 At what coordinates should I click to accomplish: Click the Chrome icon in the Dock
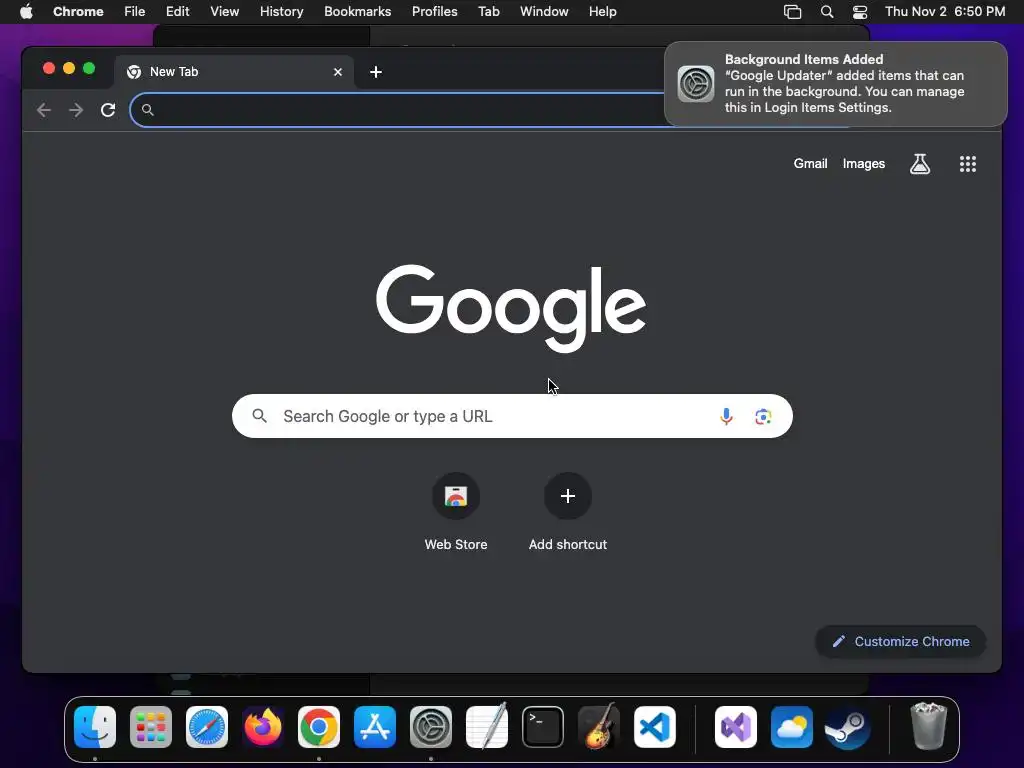click(x=319, y=727)
